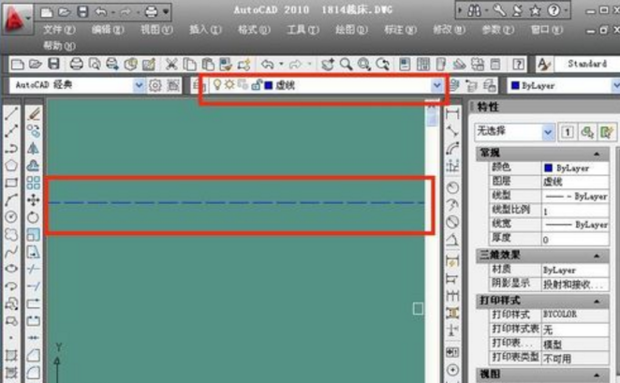Open the 修改(M) menu
The image size is (620, 383).
pyautogui.click(x=449, y=30)
